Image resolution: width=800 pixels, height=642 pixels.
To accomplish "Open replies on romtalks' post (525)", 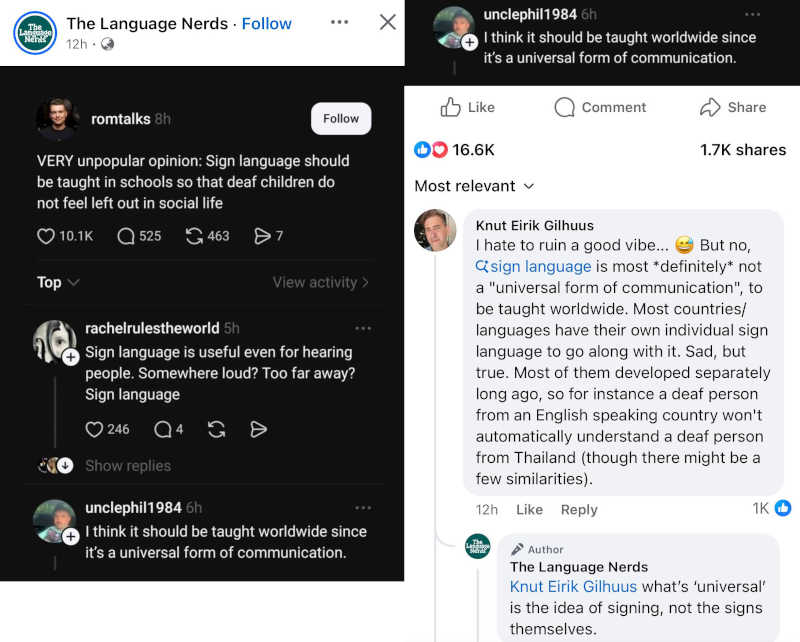I will click(126, 236).
